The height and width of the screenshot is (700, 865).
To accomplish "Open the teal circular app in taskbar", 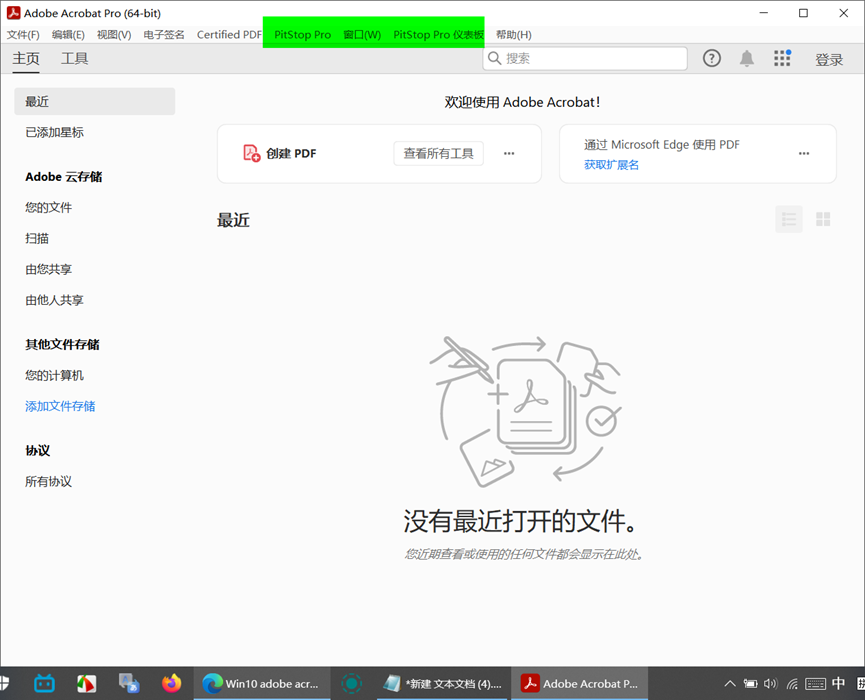I will tap(351, 684).
